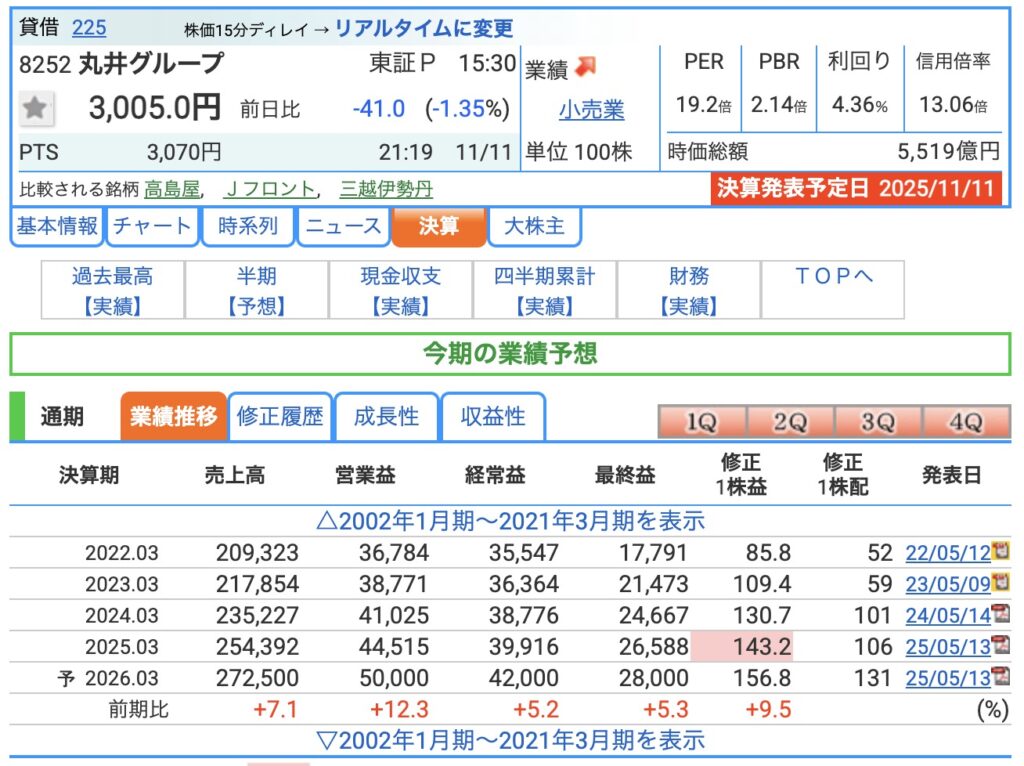This screenshot has height=766, width=1024.
Task: Click the red arrow icon next to 業績
Action: (585, 67)
